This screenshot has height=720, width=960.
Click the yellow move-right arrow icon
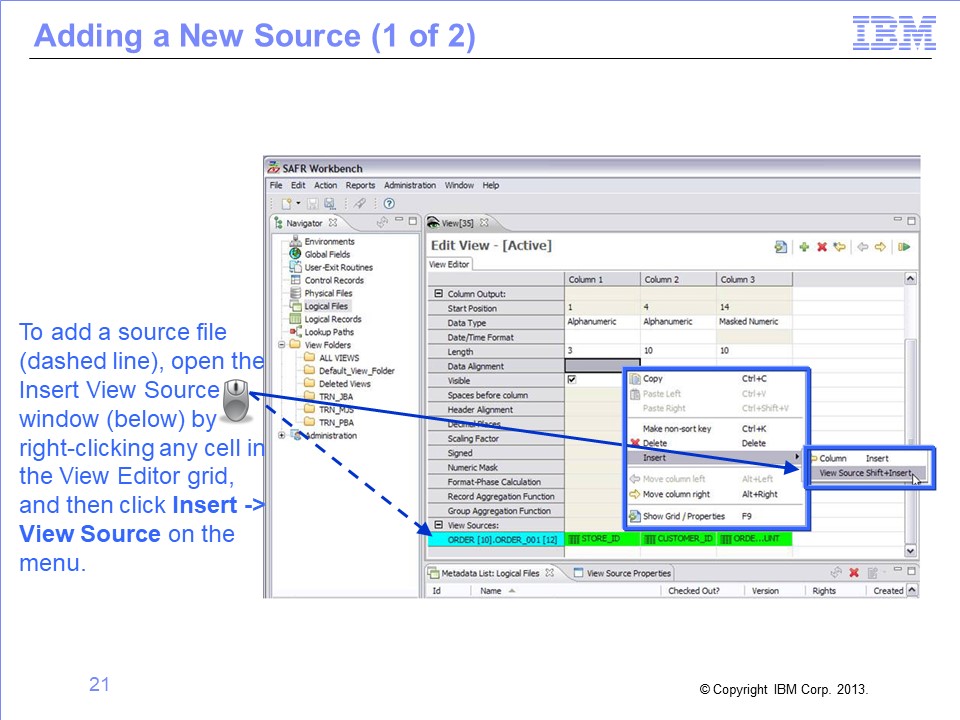880,247
